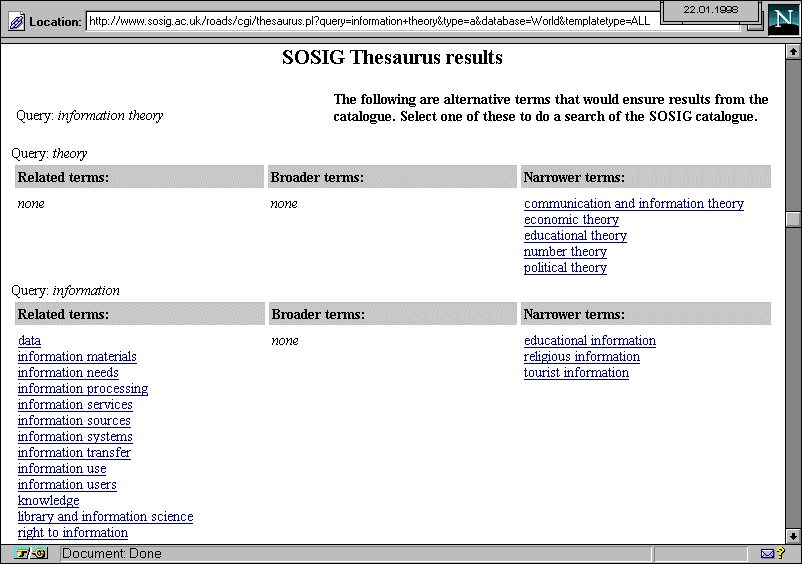
Task: Click the 'Document: Done' status text
Action: point(112,554)
